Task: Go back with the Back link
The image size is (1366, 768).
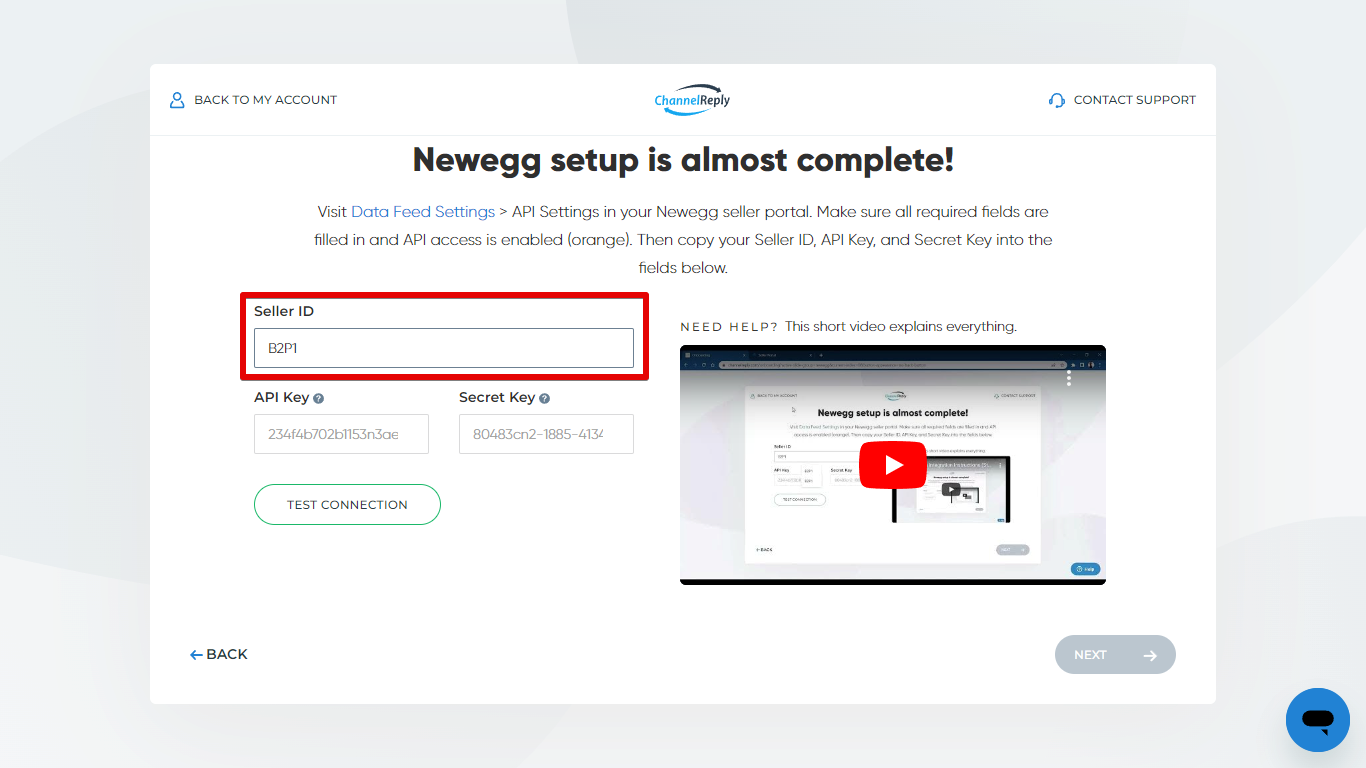Action: pos(219,654)
